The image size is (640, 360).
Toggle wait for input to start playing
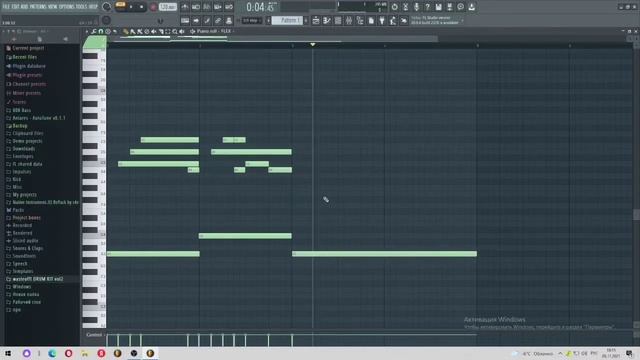[x=196, y=7]
